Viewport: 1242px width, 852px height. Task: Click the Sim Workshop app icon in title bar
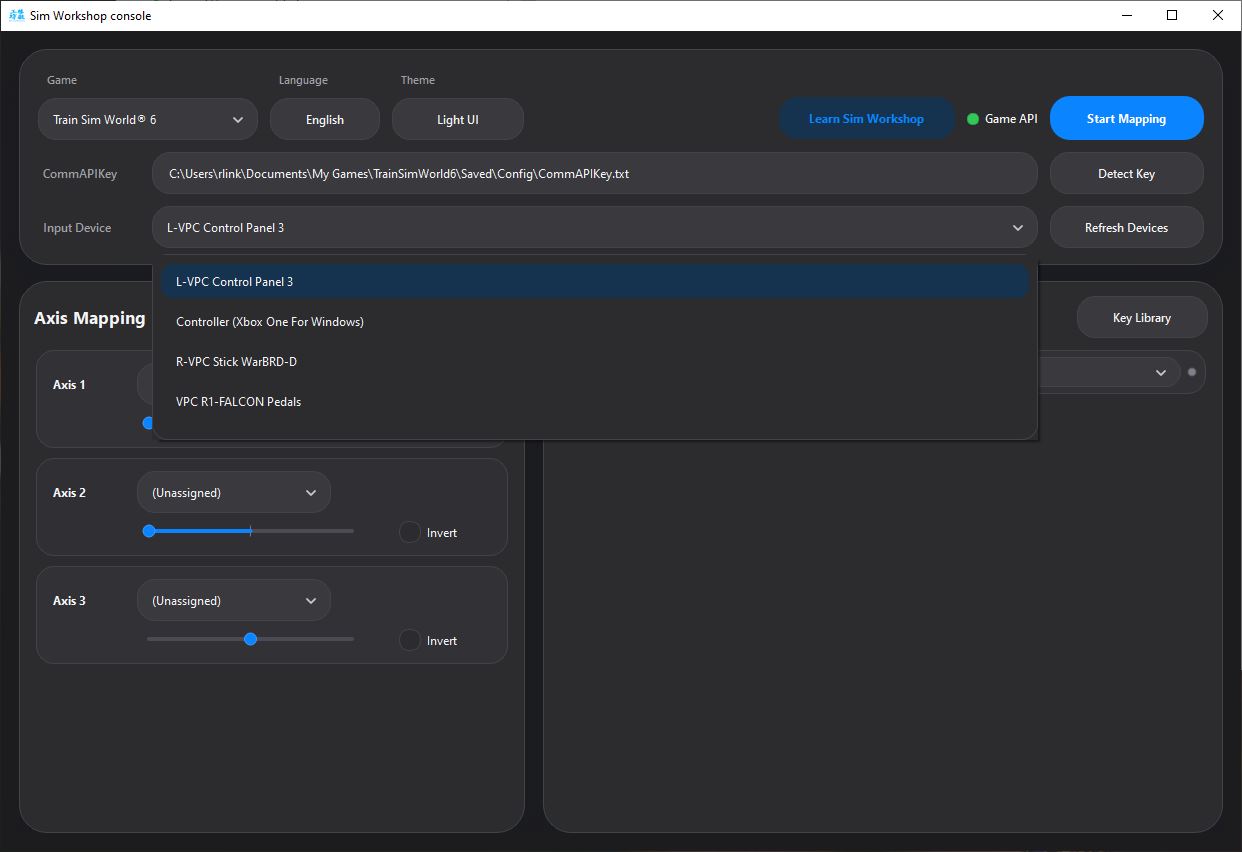16,15
